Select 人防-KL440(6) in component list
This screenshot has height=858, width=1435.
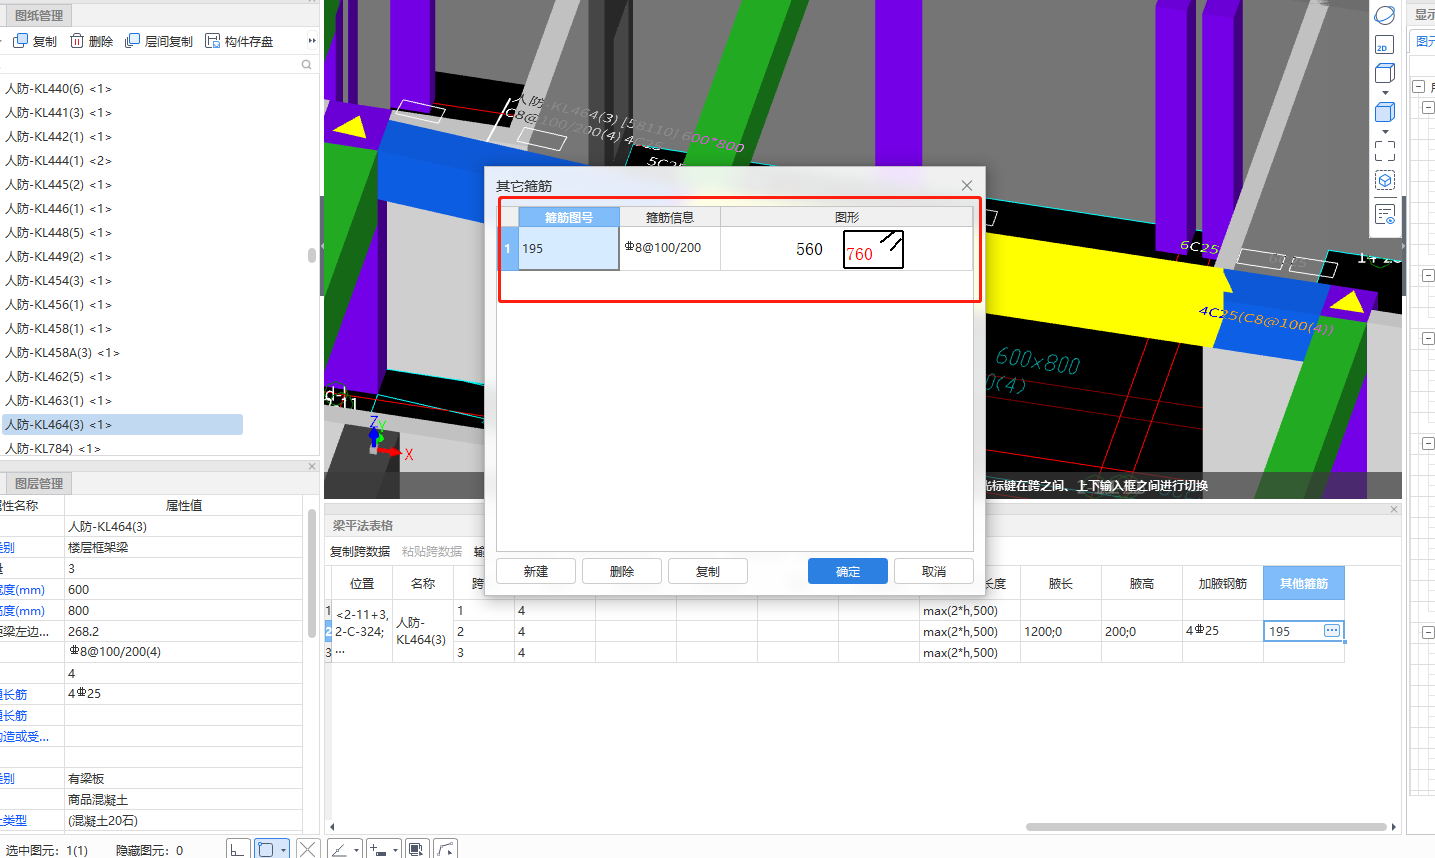[x=58, y=89]
